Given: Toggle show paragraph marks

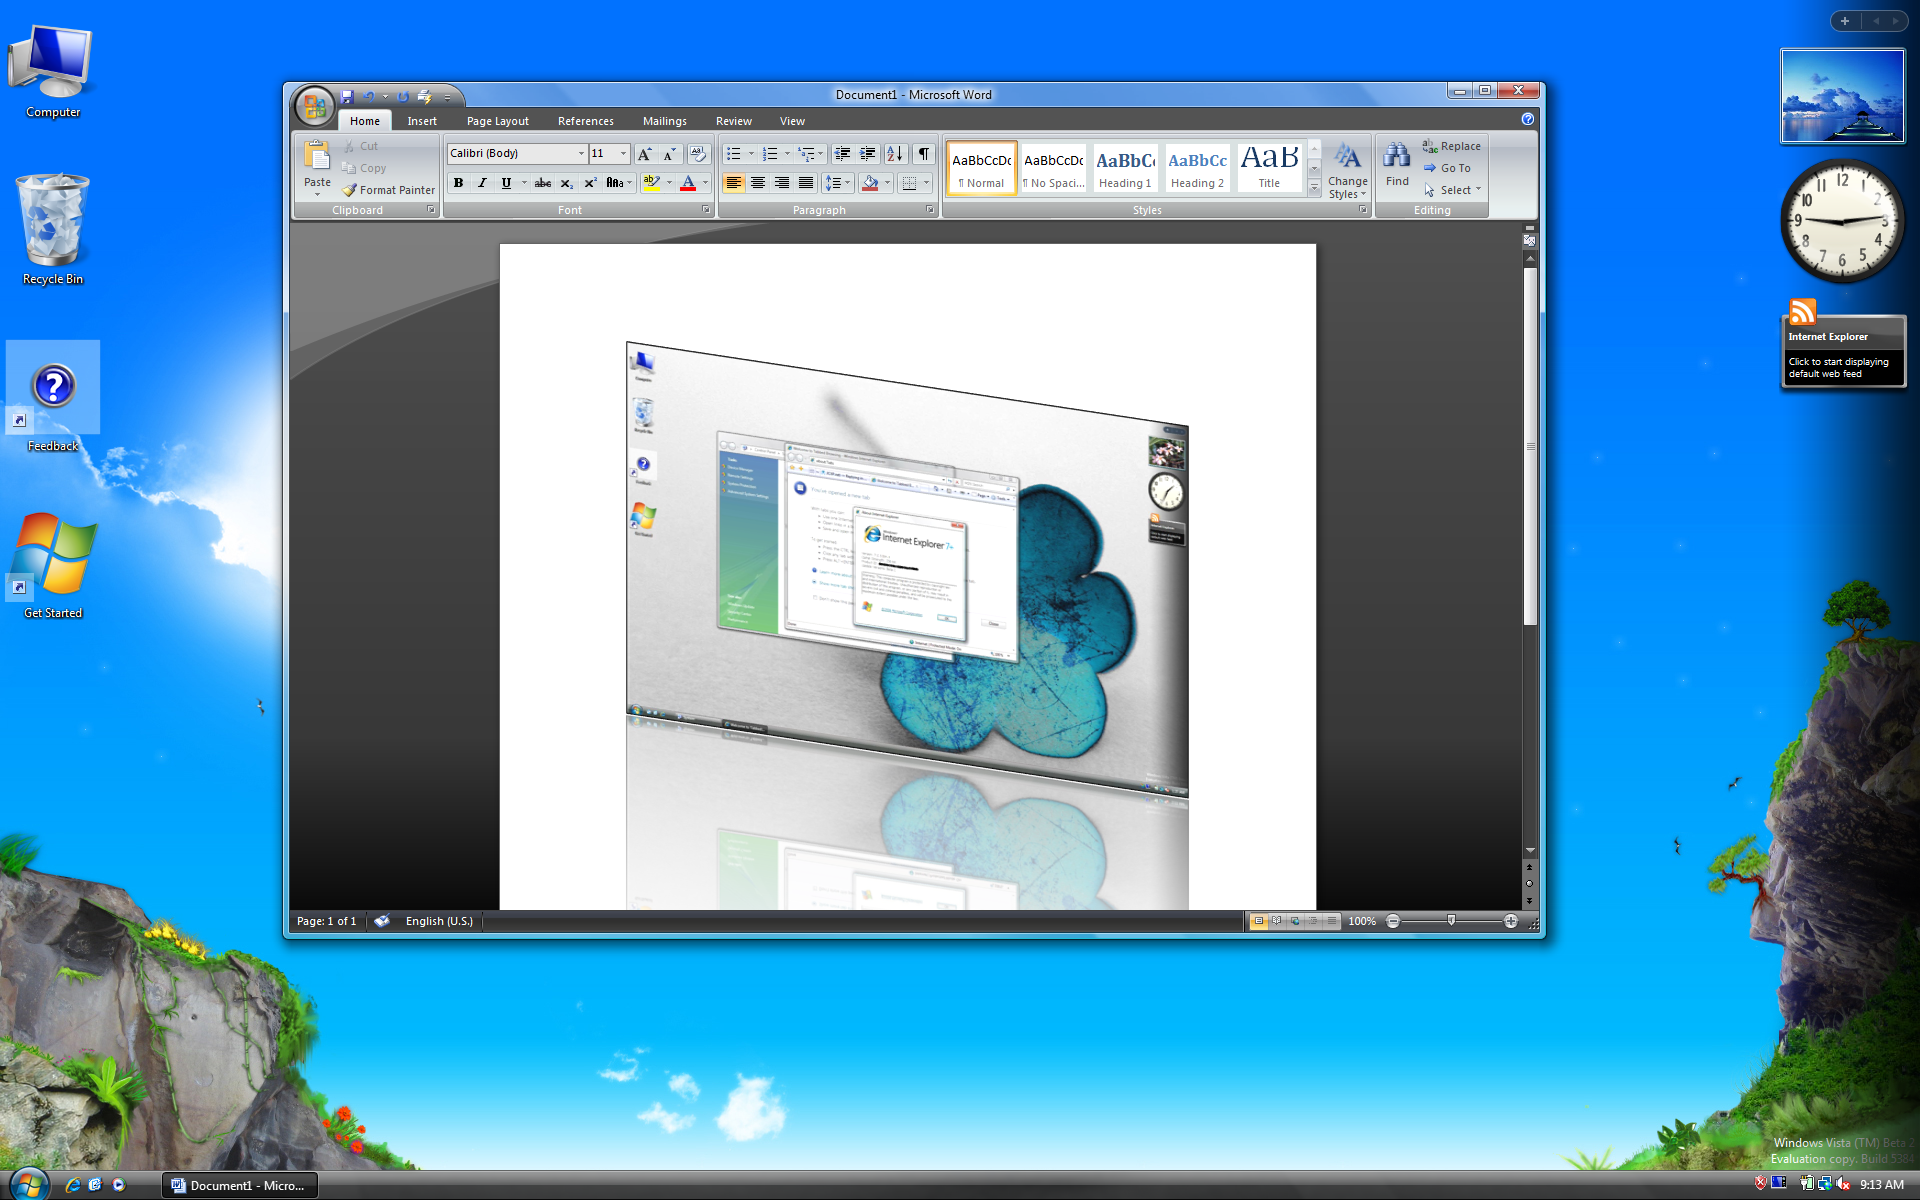Looking at the screenshot, I should coord(924,153).
